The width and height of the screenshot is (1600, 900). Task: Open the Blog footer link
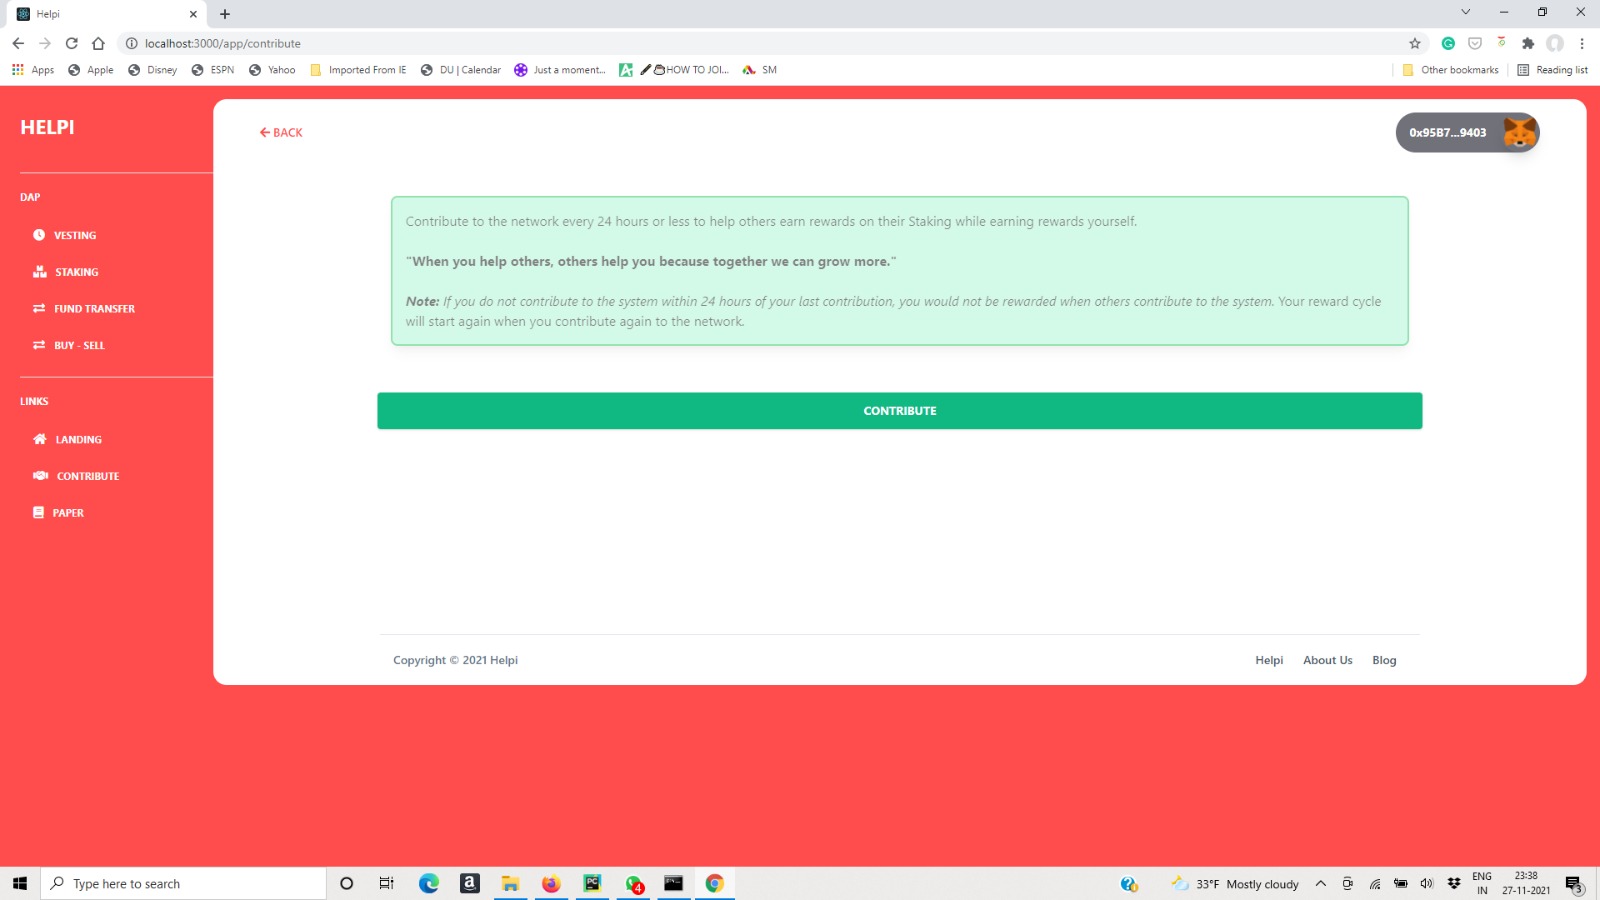tap(1384, 660)
